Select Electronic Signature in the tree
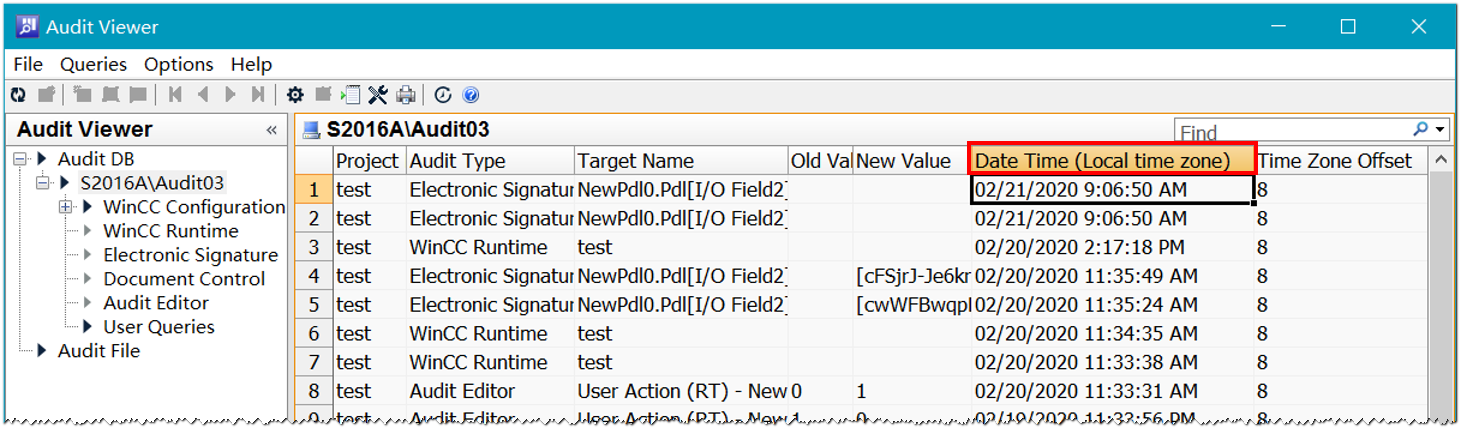Screen dimensions: 1460x434 point(190,255)
